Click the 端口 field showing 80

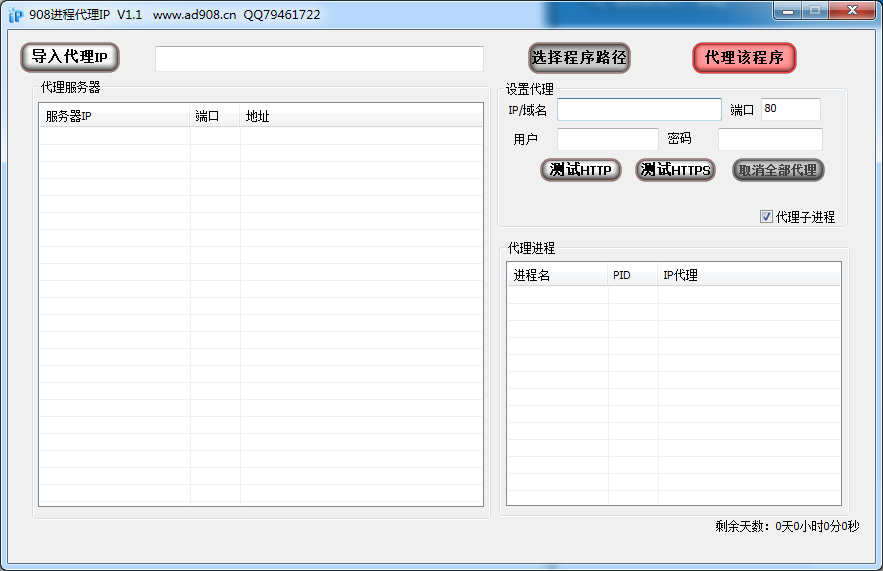[790, 109]
